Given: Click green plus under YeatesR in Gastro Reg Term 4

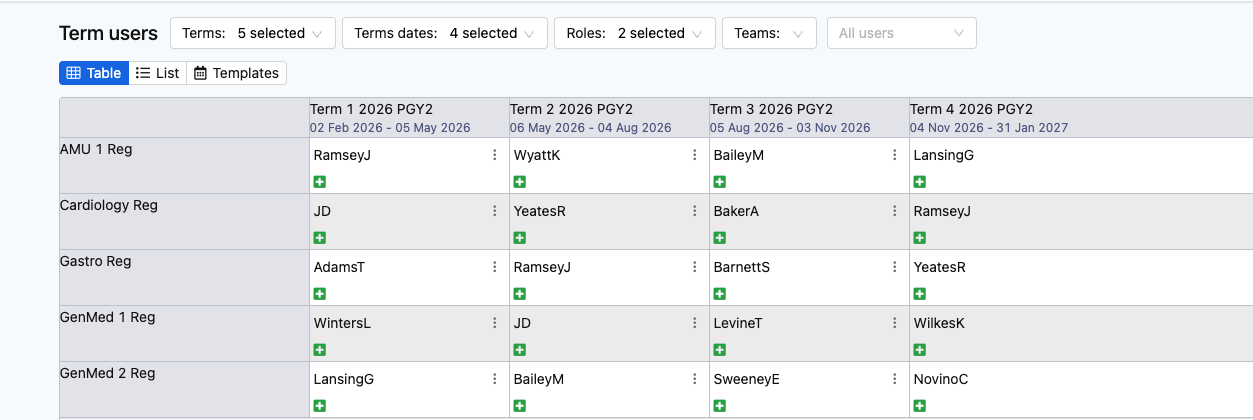Looking at the screenshot, I should pos(919,294).
